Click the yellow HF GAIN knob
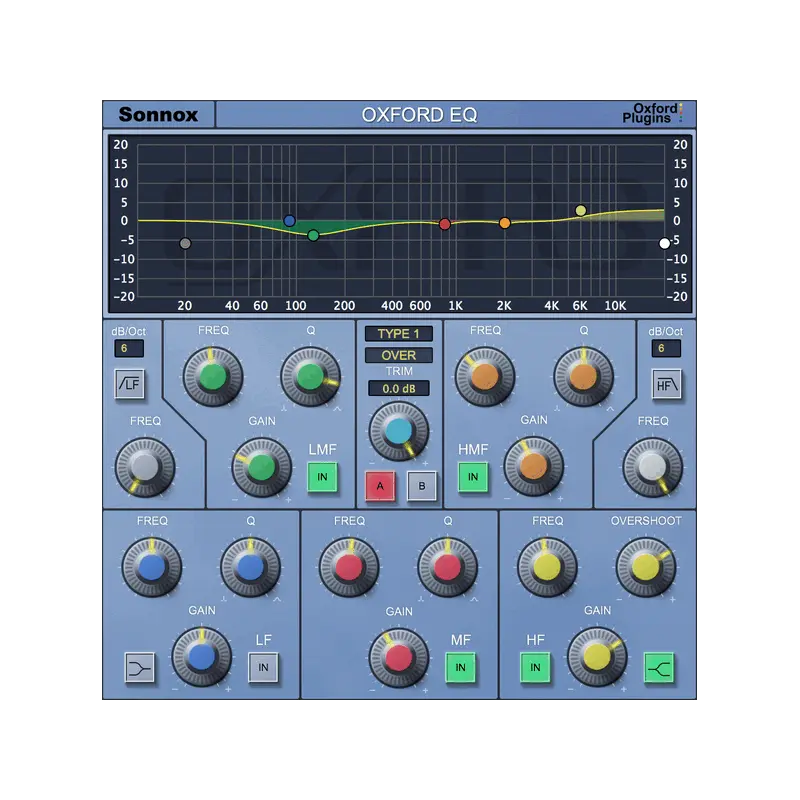The width and height of the screenshot is (800, 800). tap(597, 658)
